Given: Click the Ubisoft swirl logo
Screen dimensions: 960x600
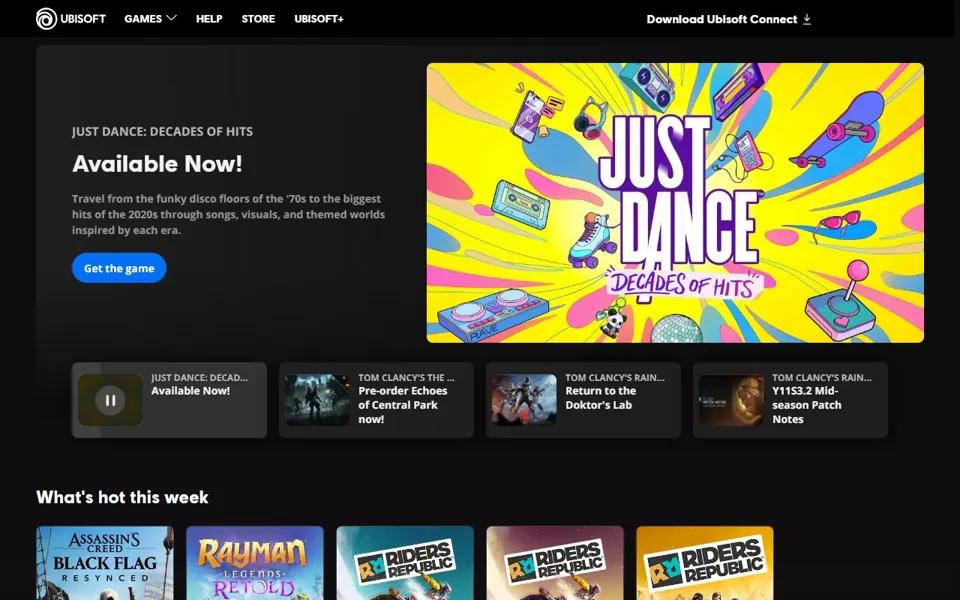Looking at the screenshot, I should pos(46,18).
